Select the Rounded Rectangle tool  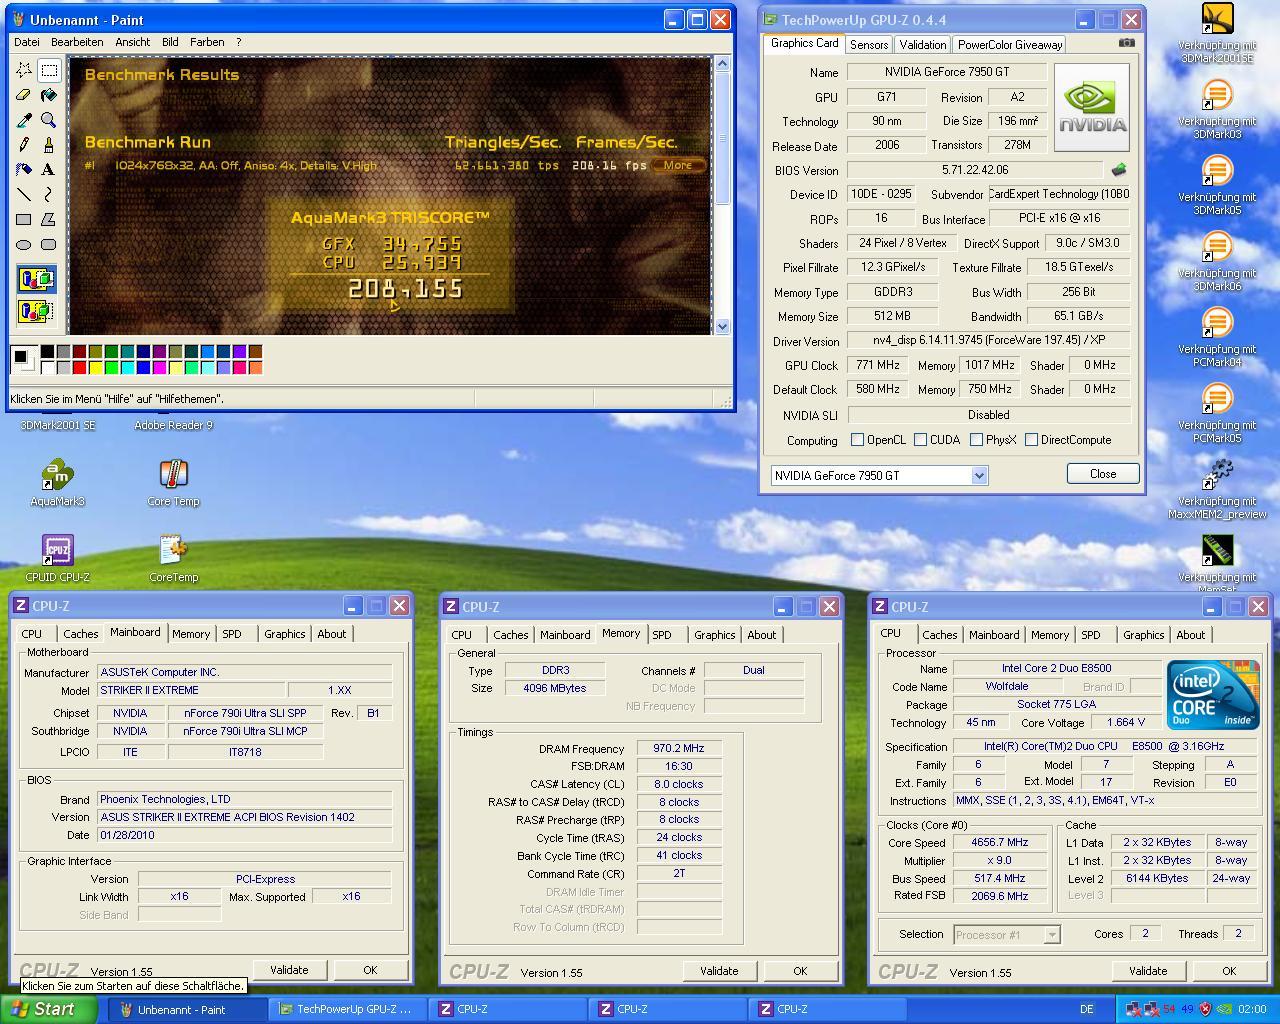pyautogui.click(x=48, y=245)
